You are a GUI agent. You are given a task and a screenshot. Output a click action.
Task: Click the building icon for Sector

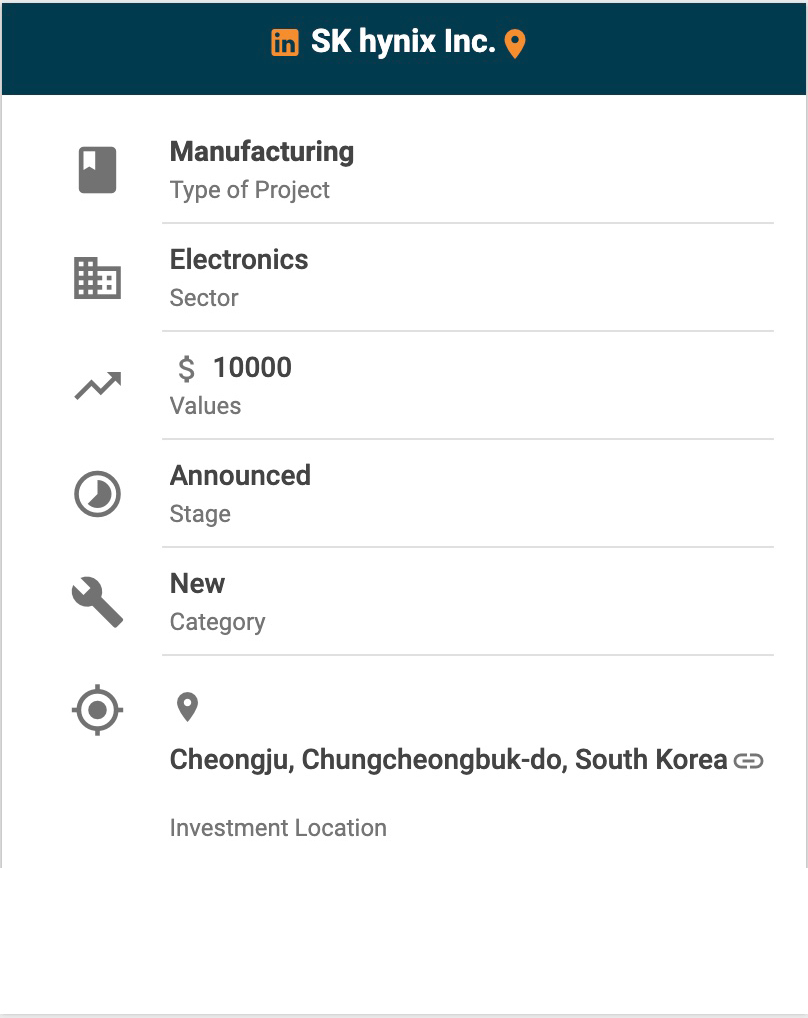tap(98, 278)
